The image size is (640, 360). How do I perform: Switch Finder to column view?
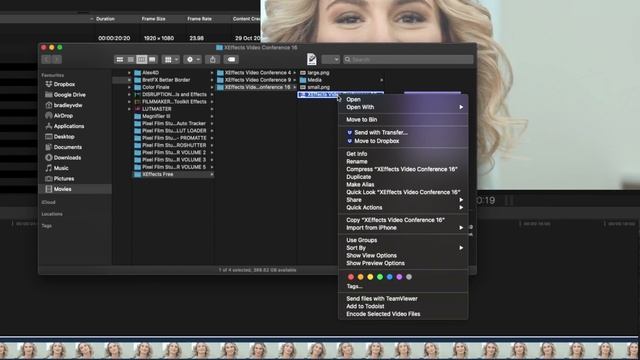(x=141, y=60)
